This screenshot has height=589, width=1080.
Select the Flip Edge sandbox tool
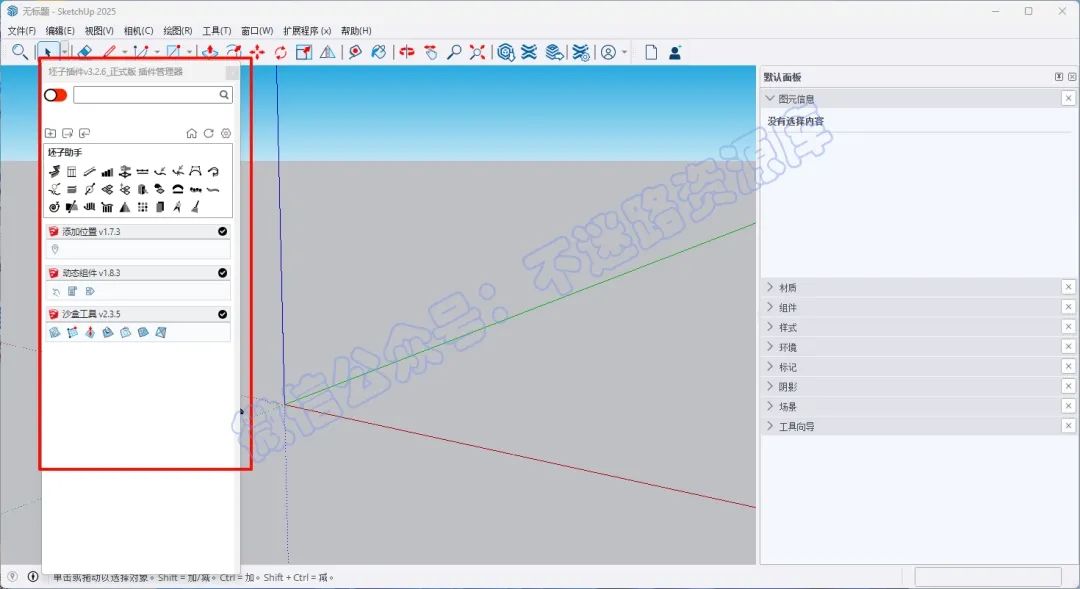pyautogui.click(x=160, y=332)
